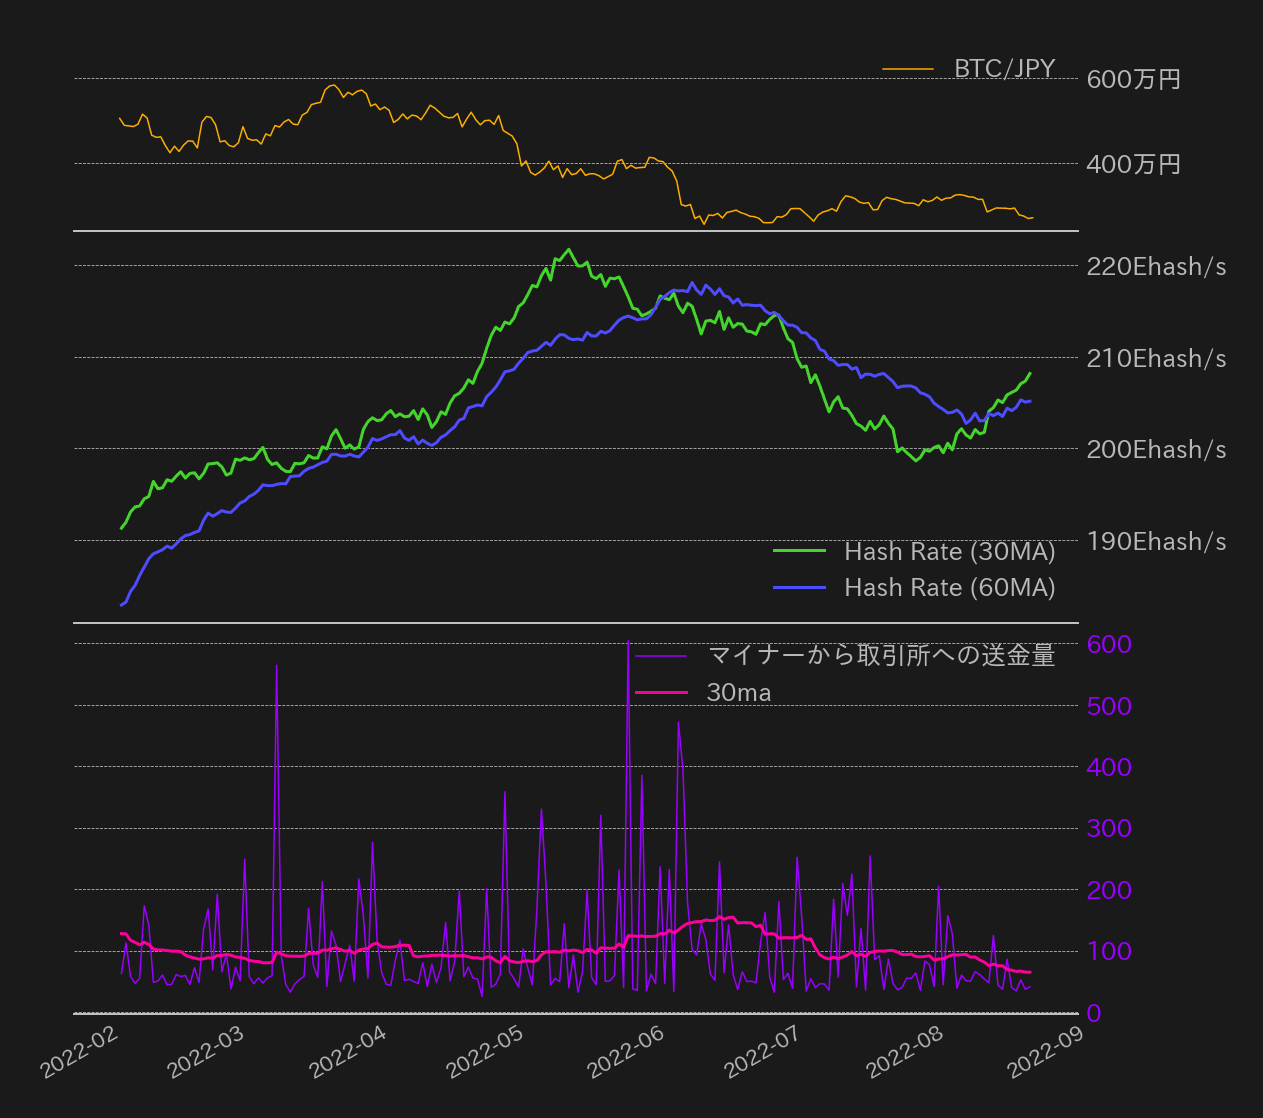
Task: Disable the 30ma moving average series
Action: [739, 692]
